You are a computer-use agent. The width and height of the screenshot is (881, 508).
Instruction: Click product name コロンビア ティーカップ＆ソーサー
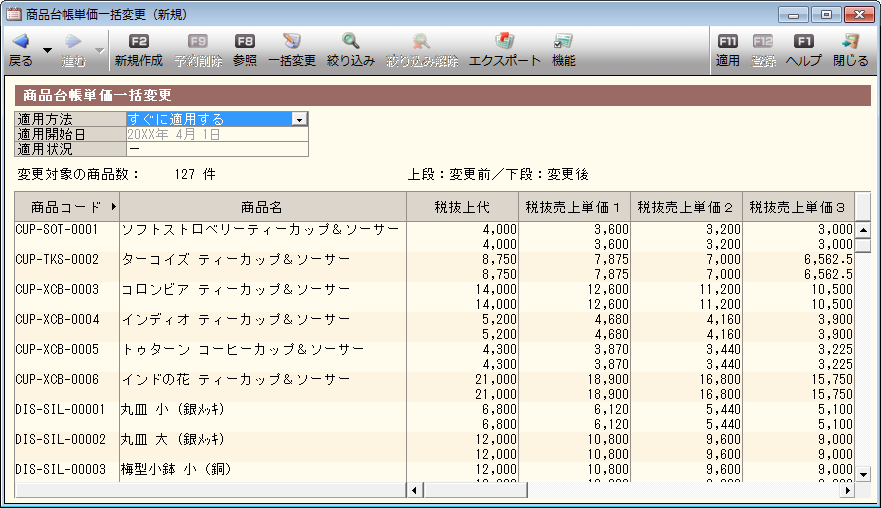point(236,289)
